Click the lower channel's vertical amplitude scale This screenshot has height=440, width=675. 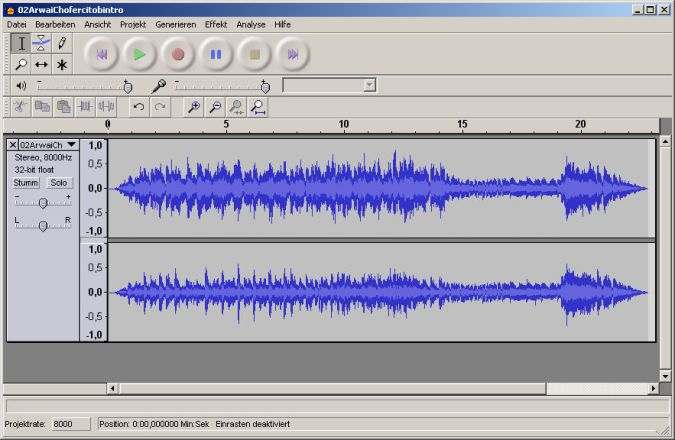(x=94, y=292)
